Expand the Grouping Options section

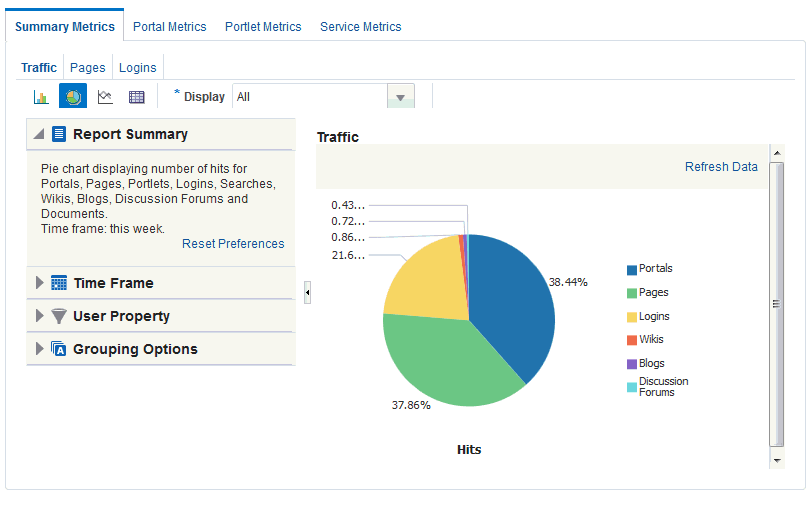tap(39, 349)
